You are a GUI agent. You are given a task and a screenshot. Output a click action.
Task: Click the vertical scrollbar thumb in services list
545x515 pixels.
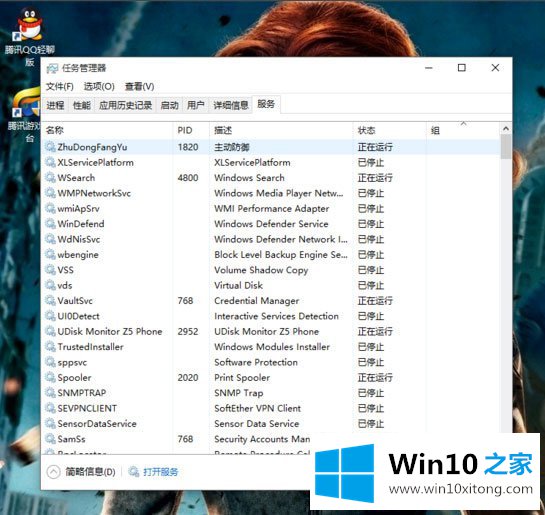506,147
